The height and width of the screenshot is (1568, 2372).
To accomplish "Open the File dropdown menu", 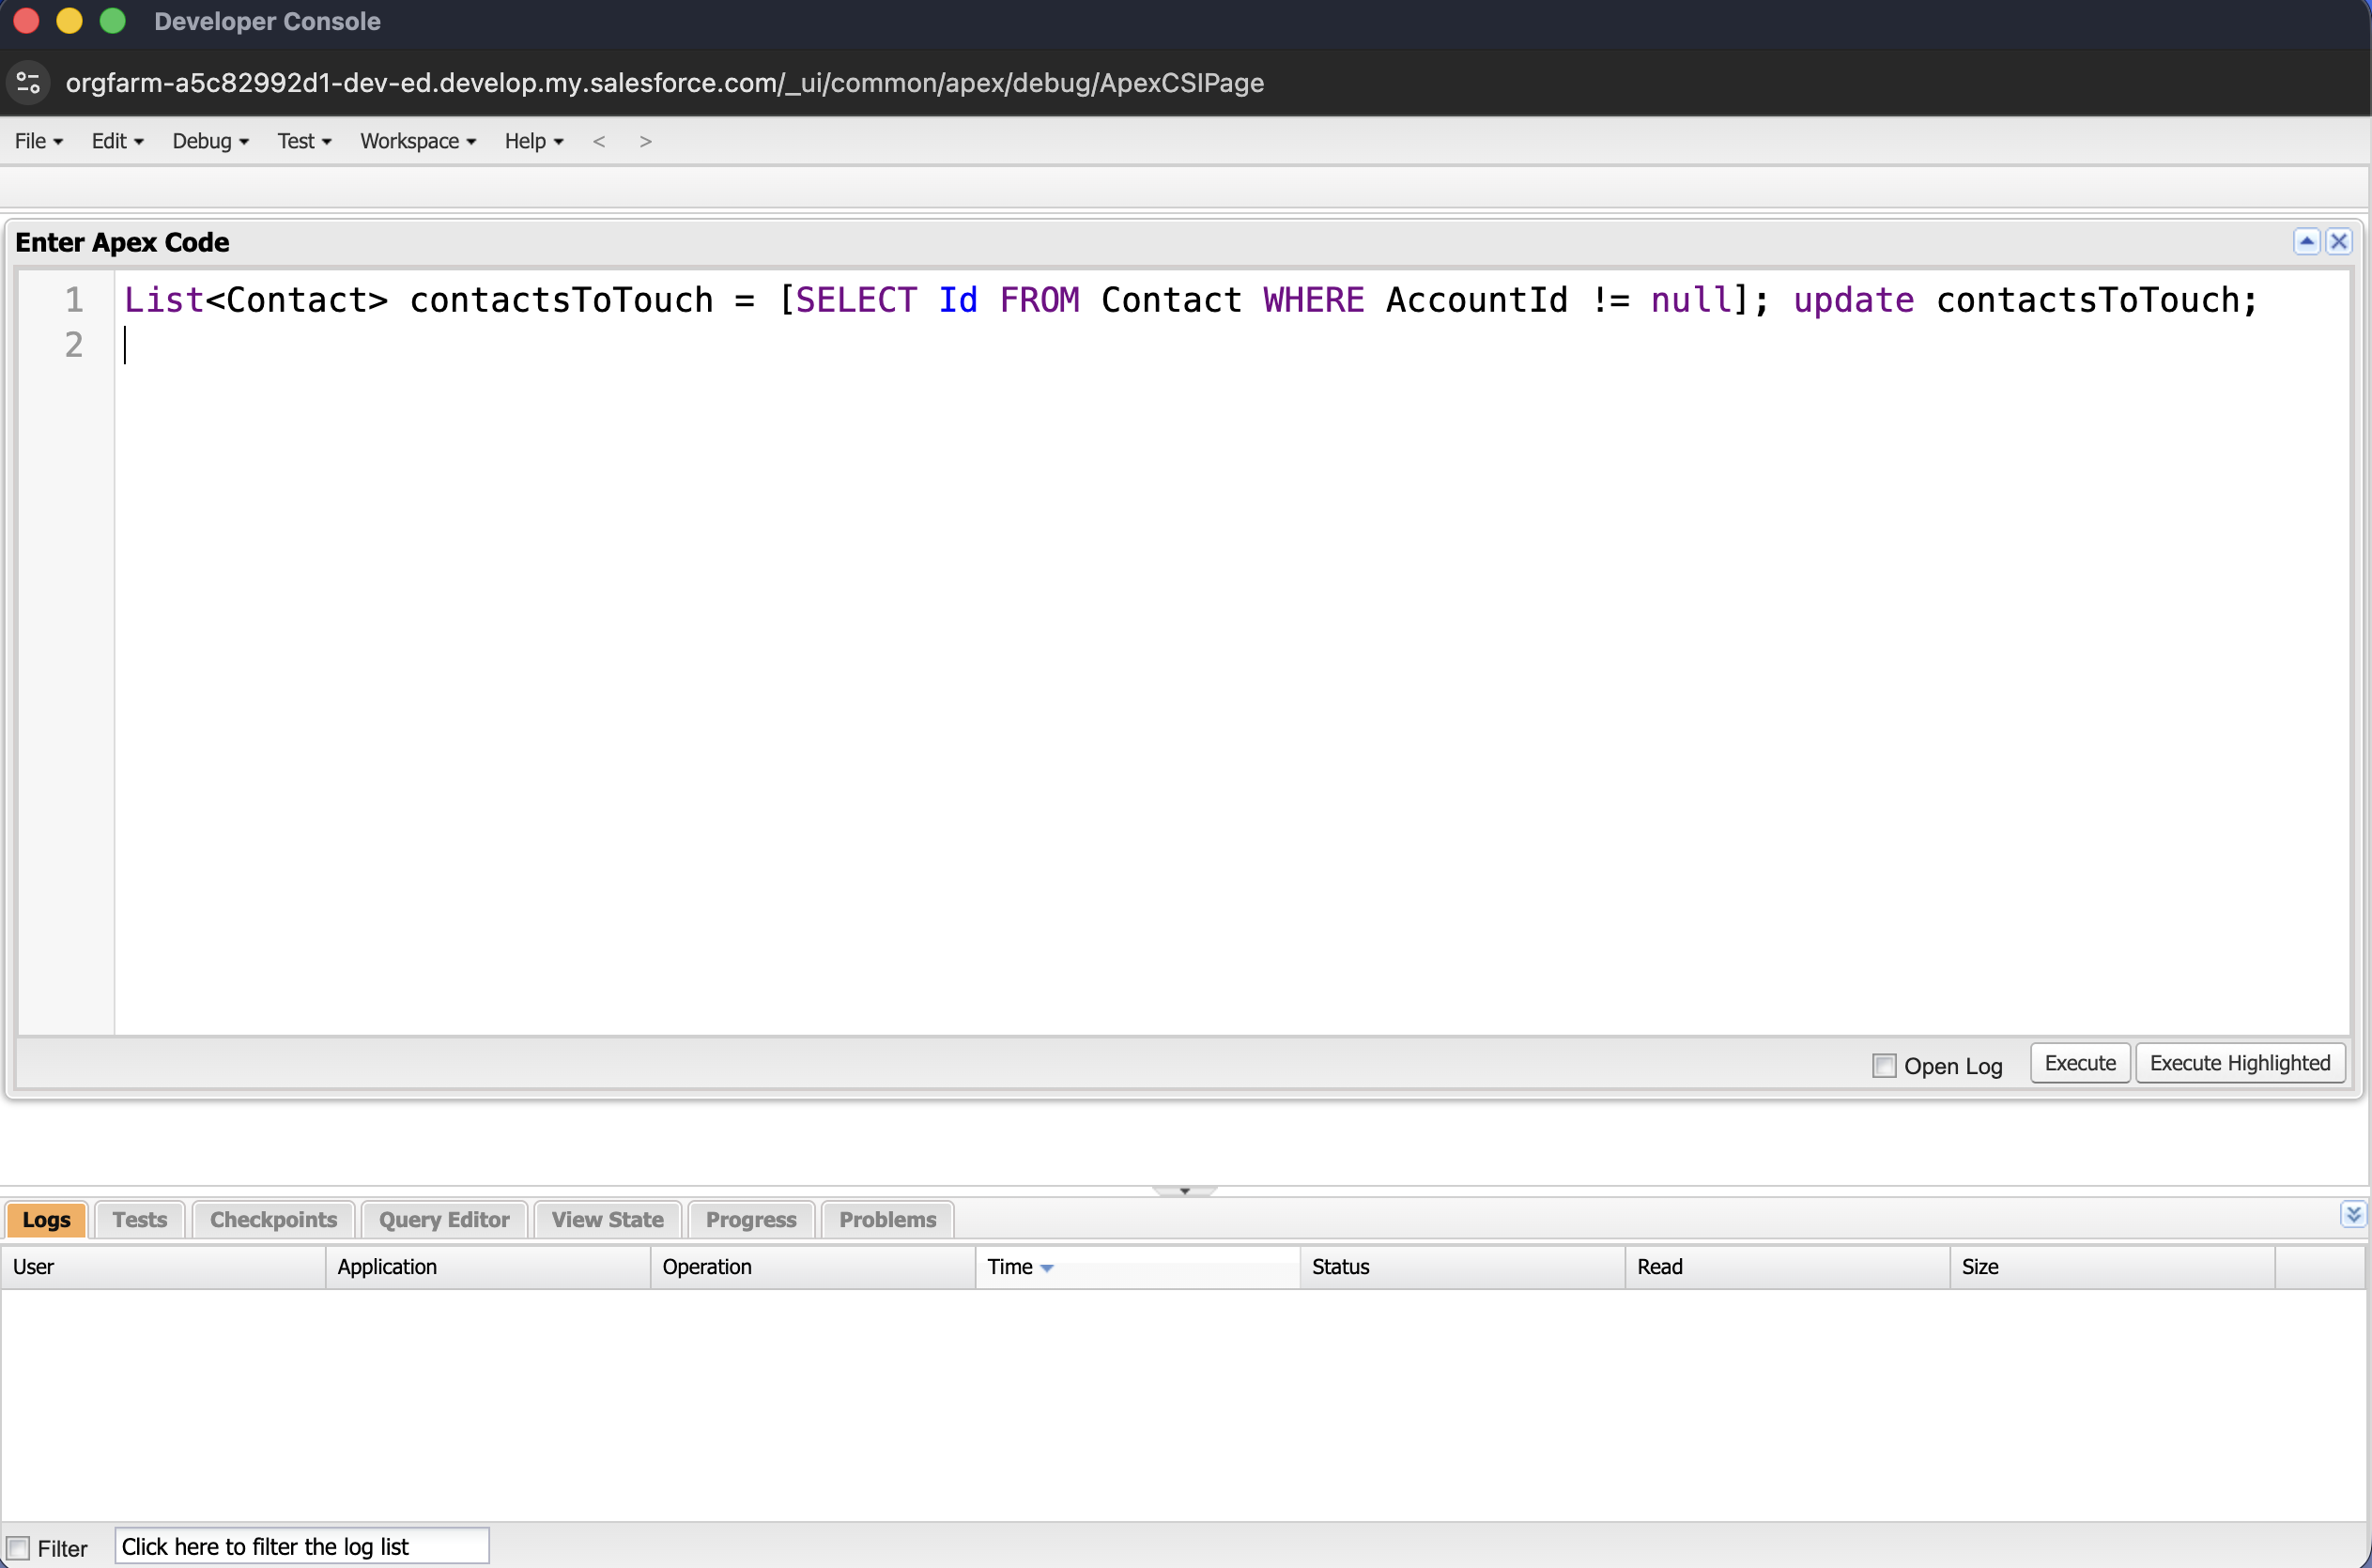I will 39,141.
